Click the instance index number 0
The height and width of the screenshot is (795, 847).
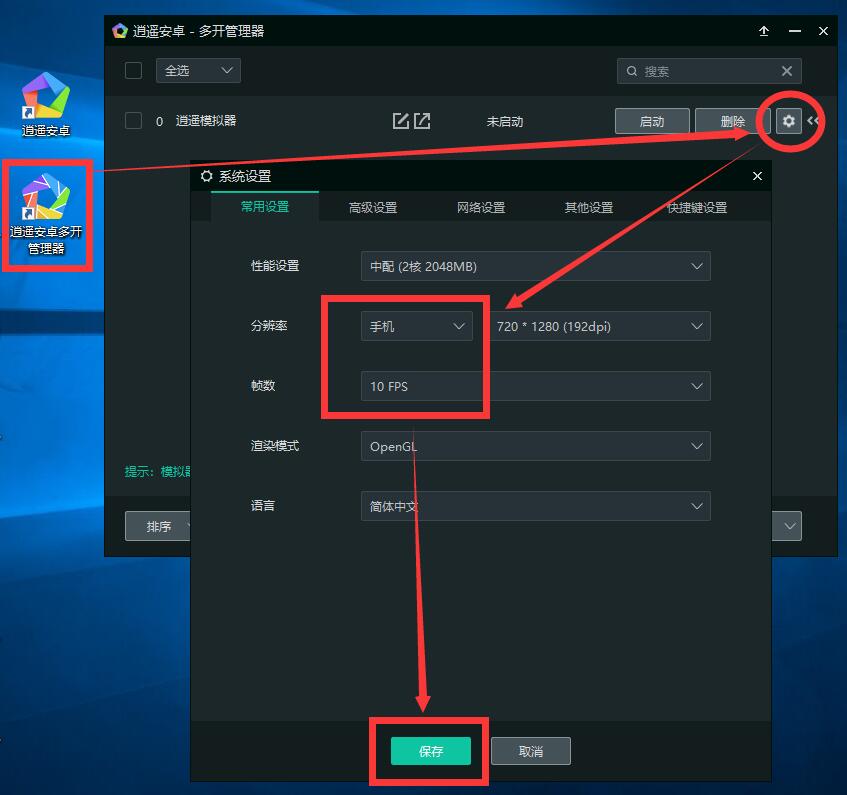159,122
